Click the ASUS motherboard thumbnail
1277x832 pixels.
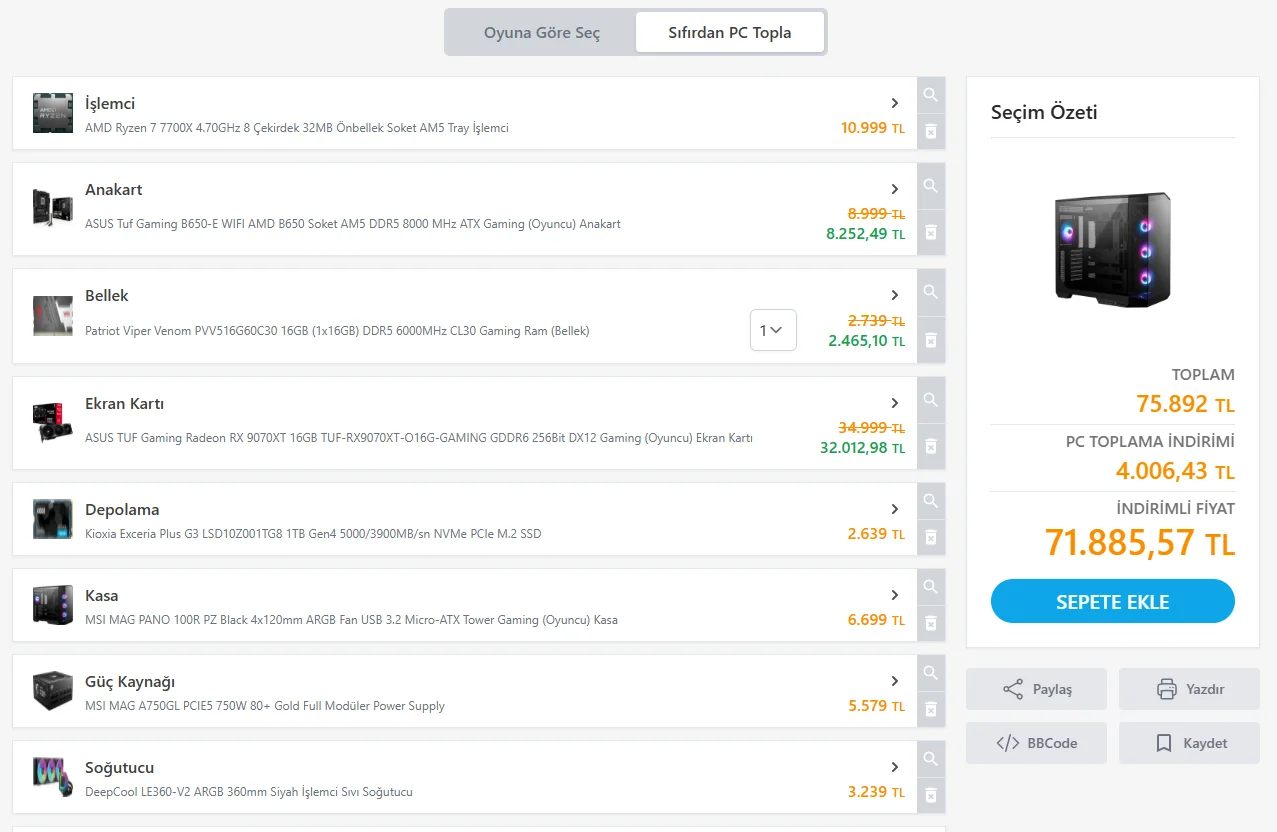[x=53, y=208]
